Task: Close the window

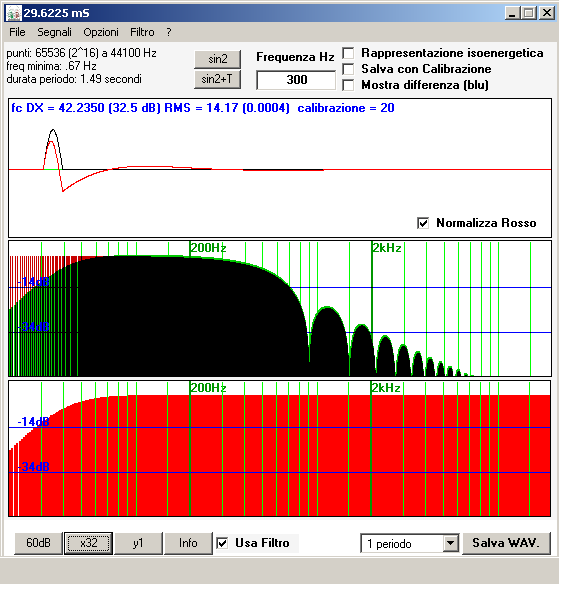Action: [x=547, y=14]
